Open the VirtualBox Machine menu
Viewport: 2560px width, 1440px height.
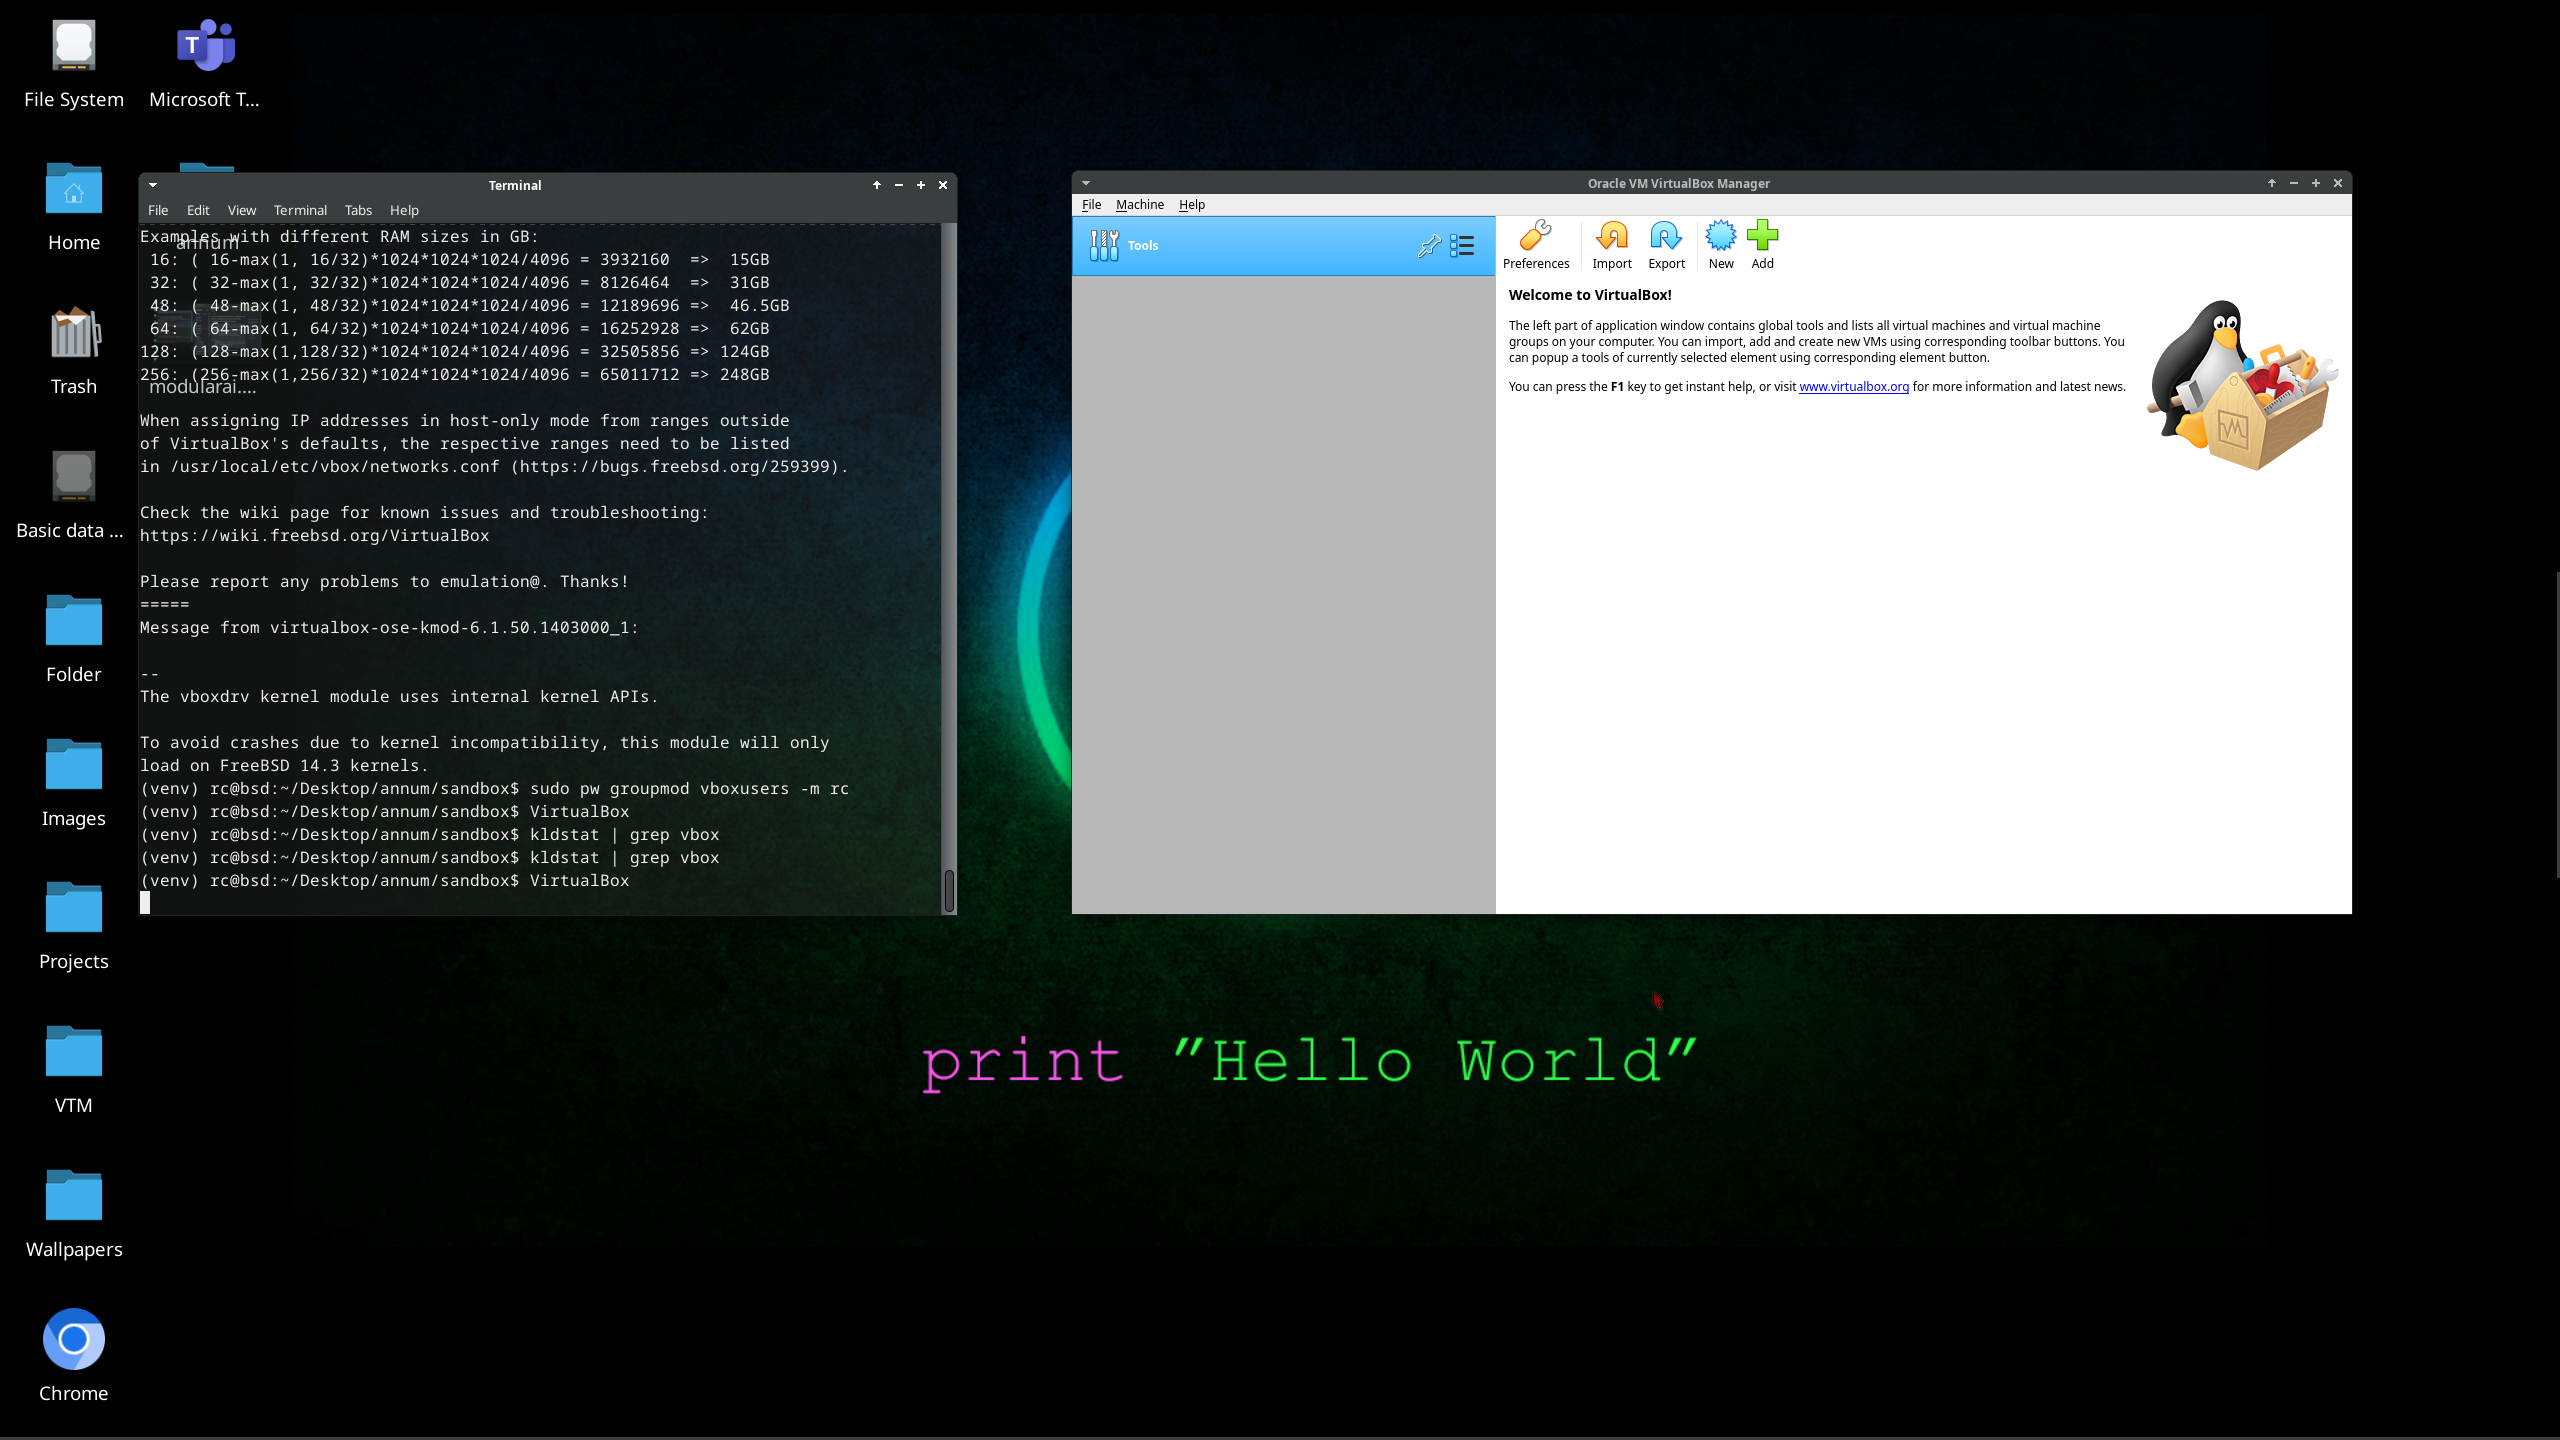1139,205
